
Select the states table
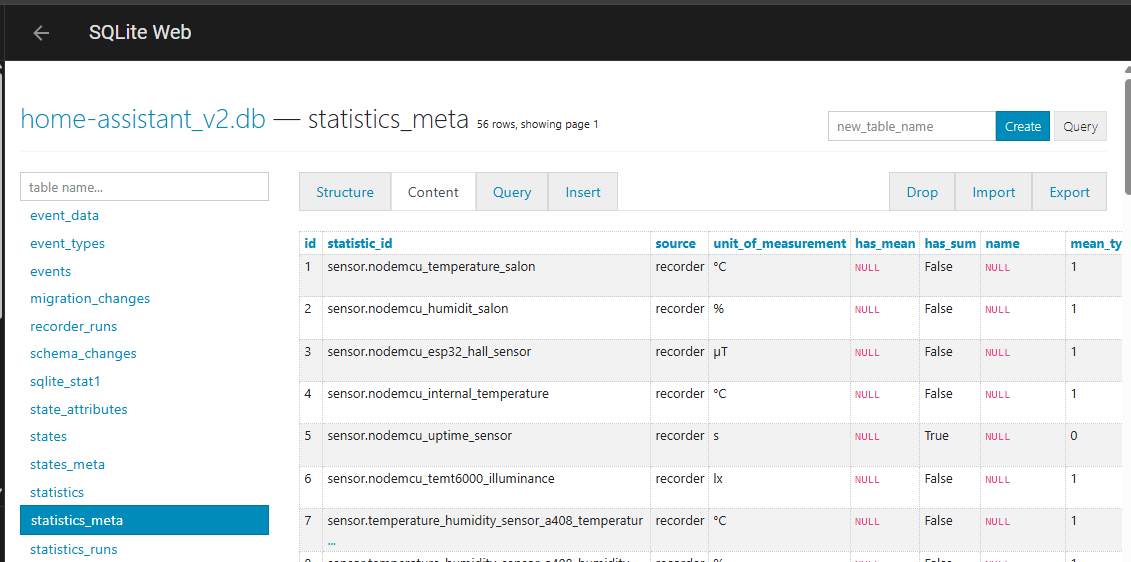[x=48, y=436]
